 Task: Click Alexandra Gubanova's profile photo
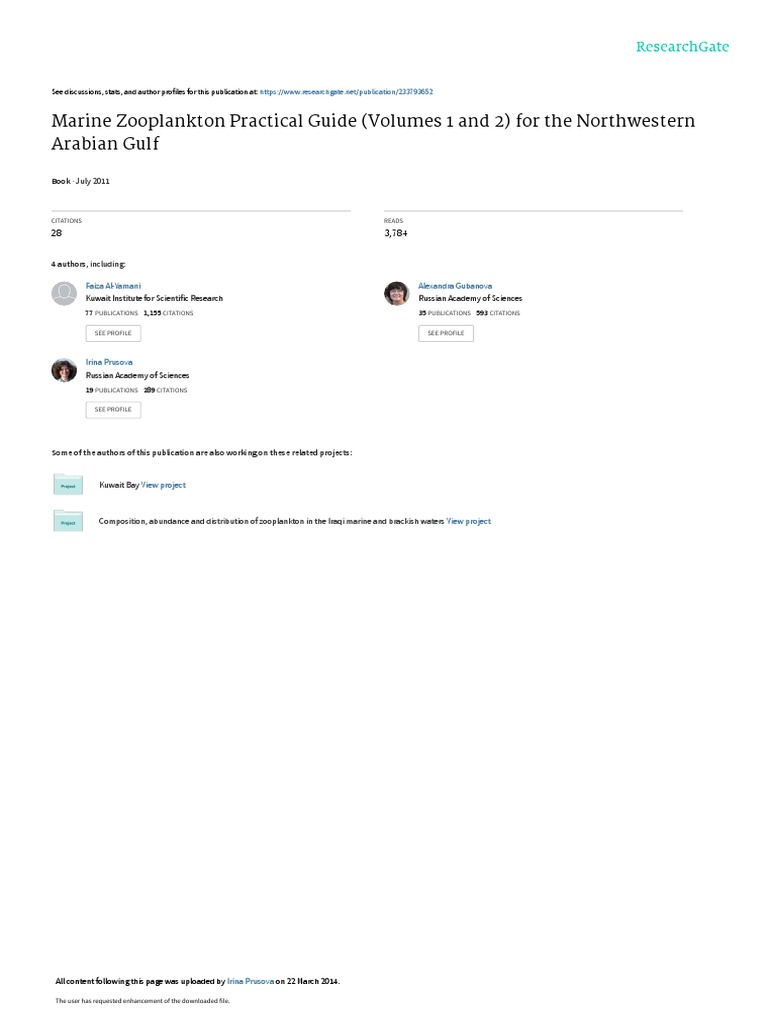point(397,293)
